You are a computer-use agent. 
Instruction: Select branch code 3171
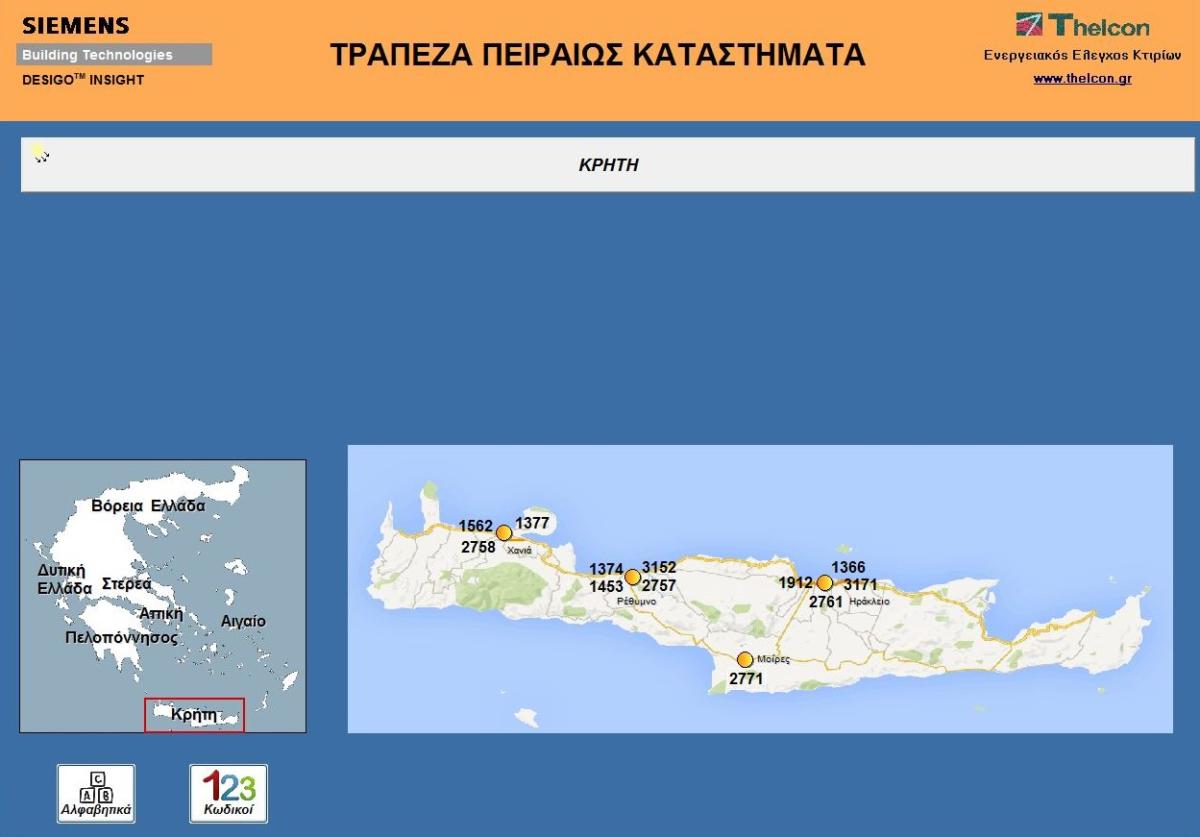pos(860,584)
